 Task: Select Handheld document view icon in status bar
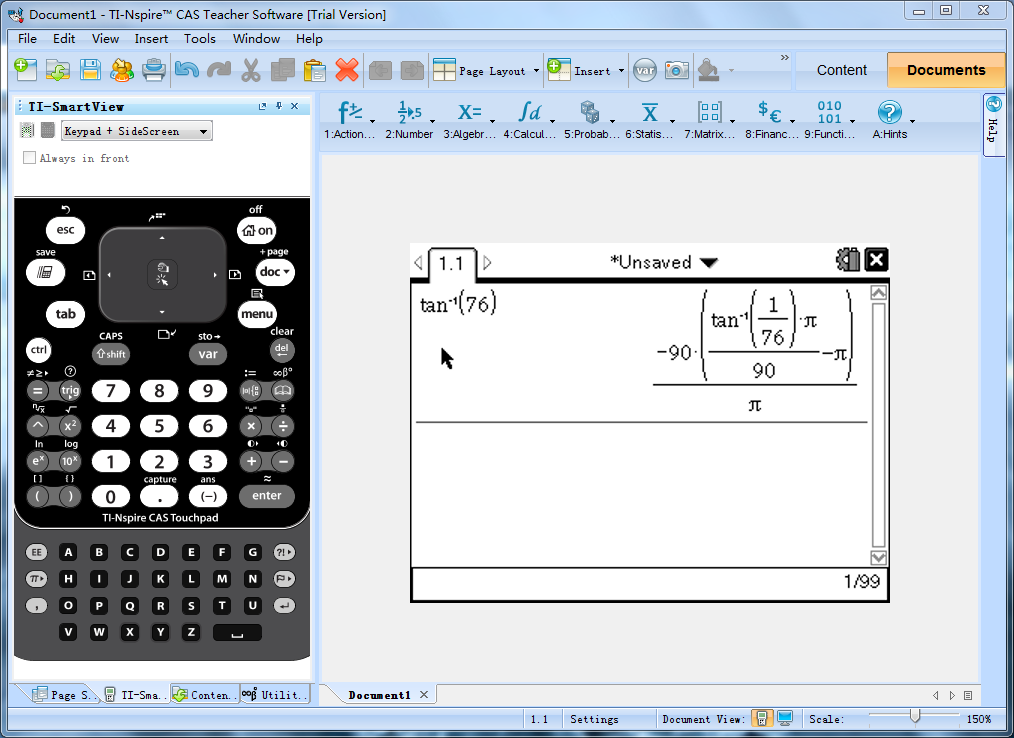pos(762,719)
